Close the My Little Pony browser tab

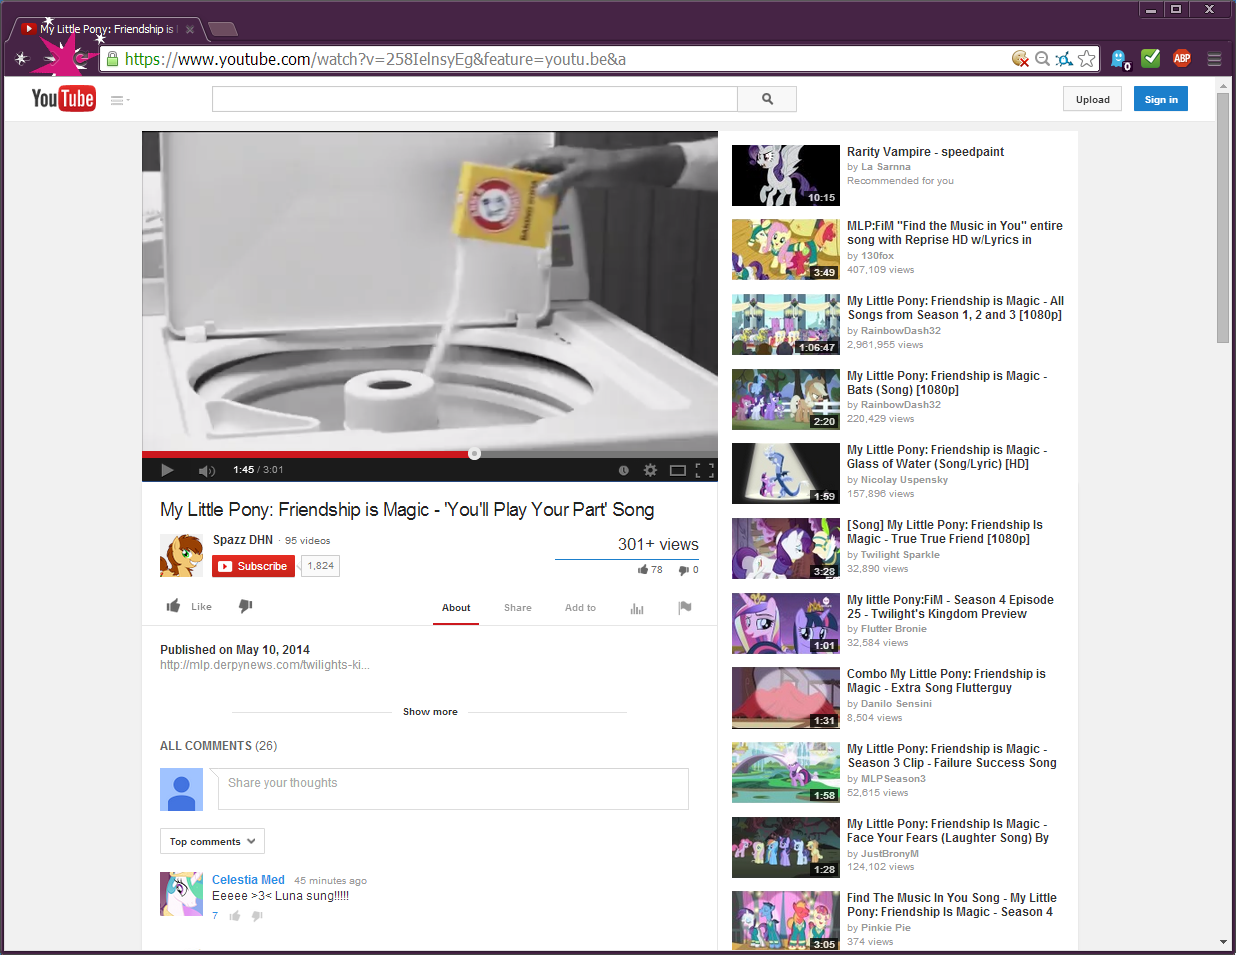coord(190,30)
